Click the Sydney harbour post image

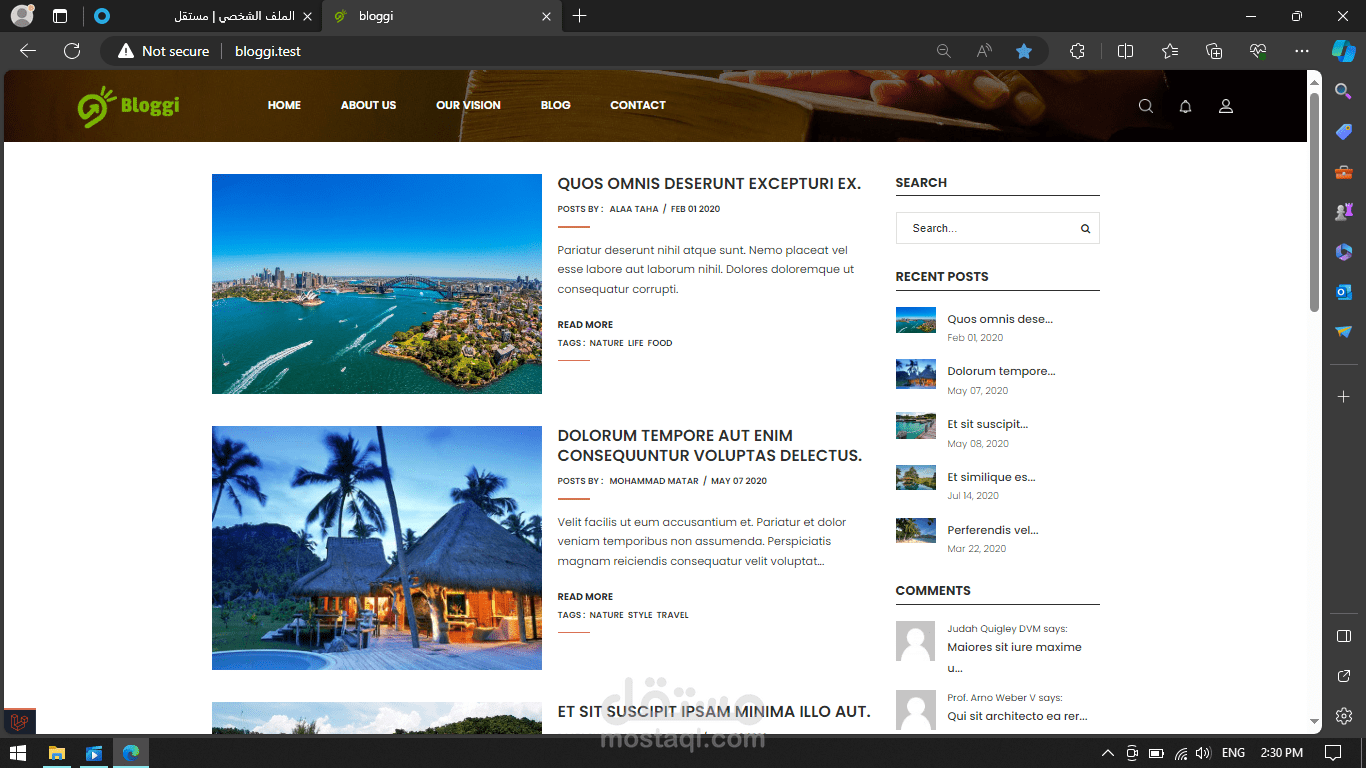pos(377,284)
